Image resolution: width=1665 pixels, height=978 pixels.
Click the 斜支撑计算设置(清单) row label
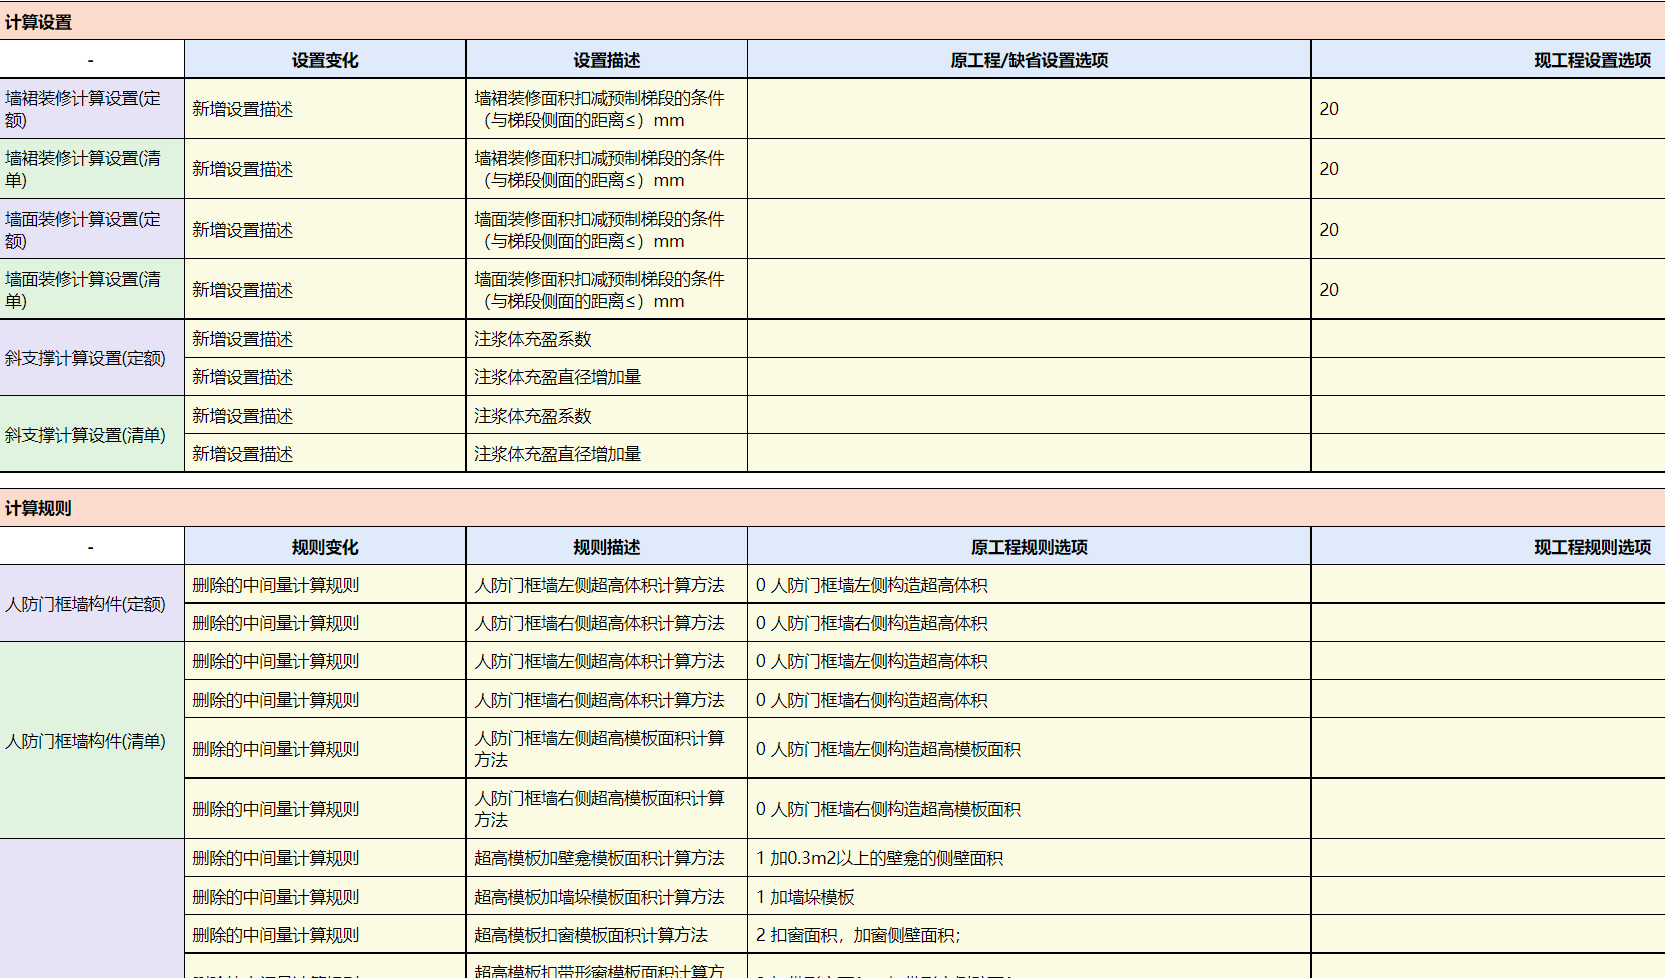(x=91, y=435)
